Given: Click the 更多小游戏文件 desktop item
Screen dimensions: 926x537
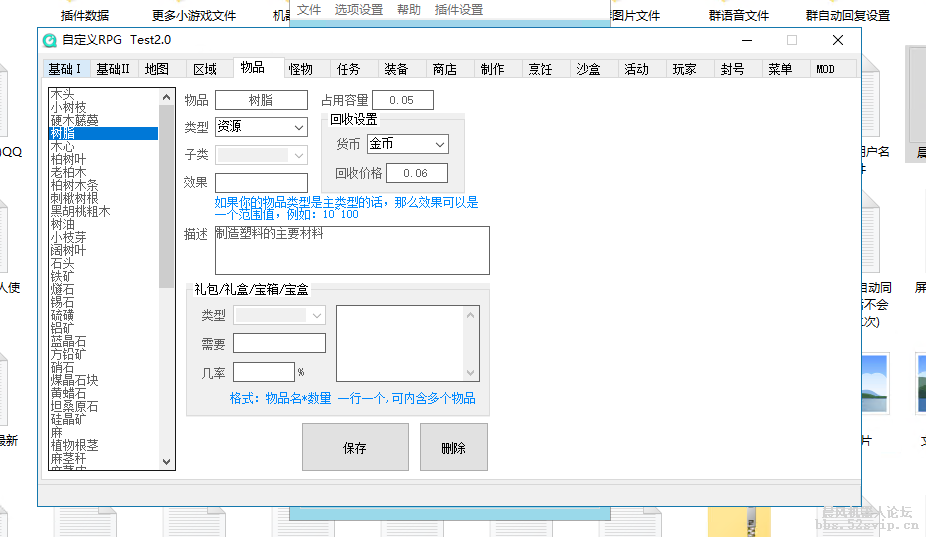Looking at the screenshot, I should click(194, 15).
